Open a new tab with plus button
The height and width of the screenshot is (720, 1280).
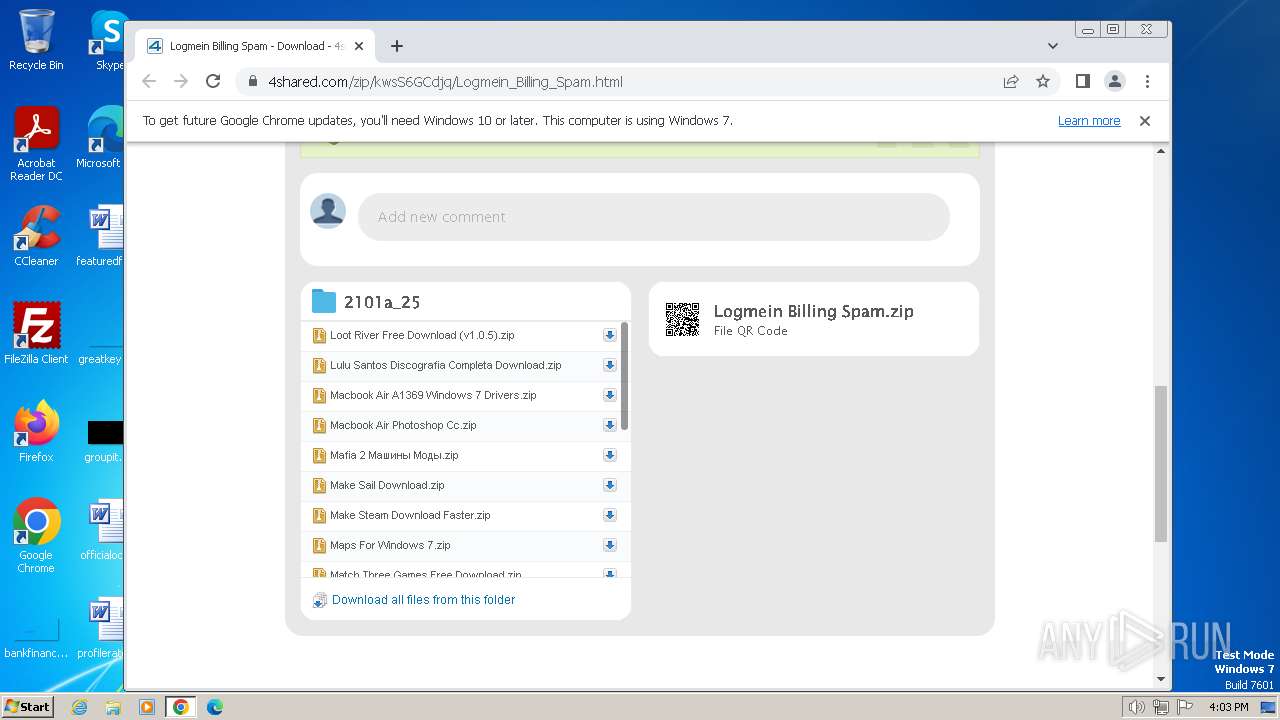click(x=397, y=46)
